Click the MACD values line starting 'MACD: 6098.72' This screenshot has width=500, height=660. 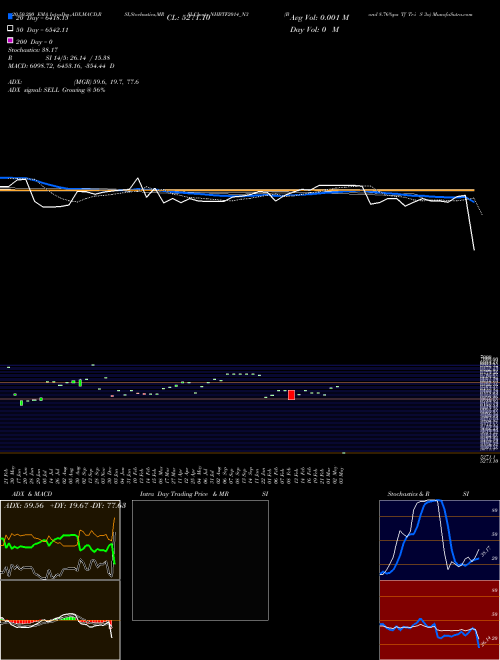[61, 66]
